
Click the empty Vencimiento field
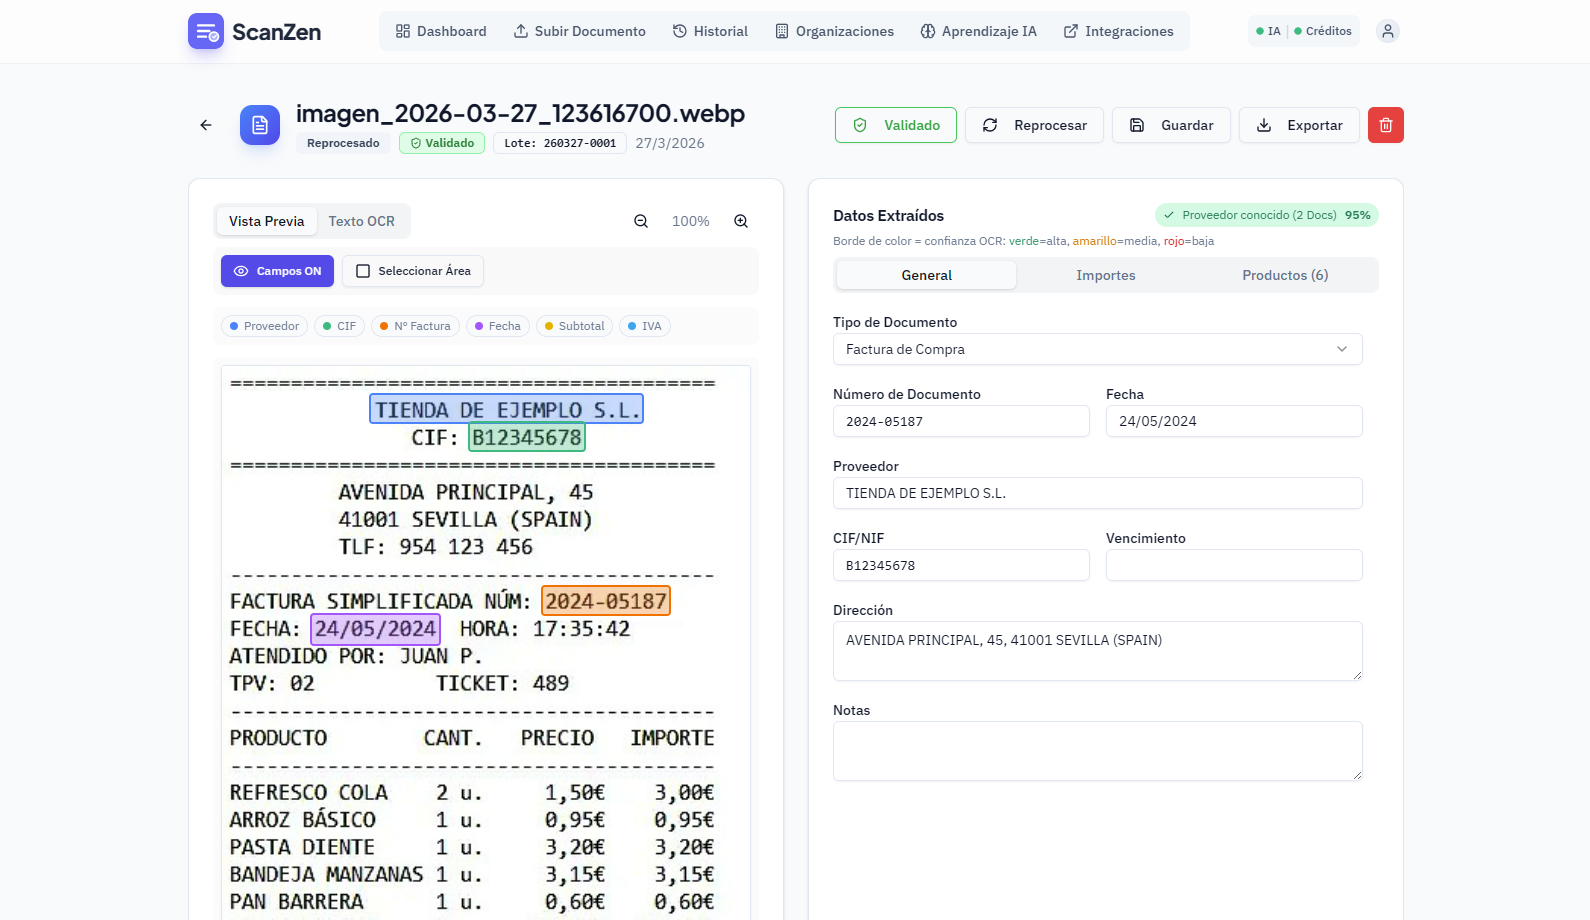tap(1234, 565)
